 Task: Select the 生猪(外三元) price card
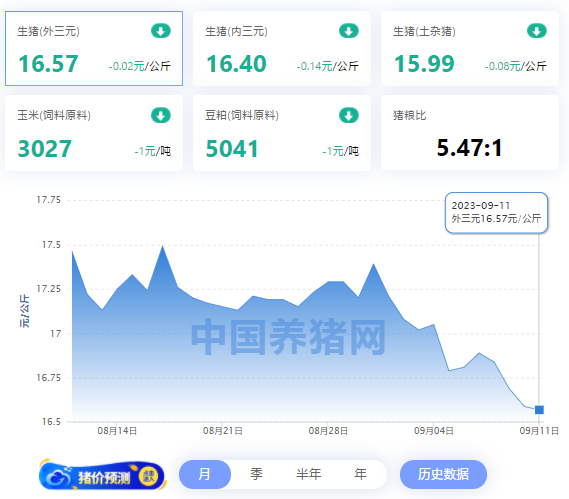click(94, 49)
